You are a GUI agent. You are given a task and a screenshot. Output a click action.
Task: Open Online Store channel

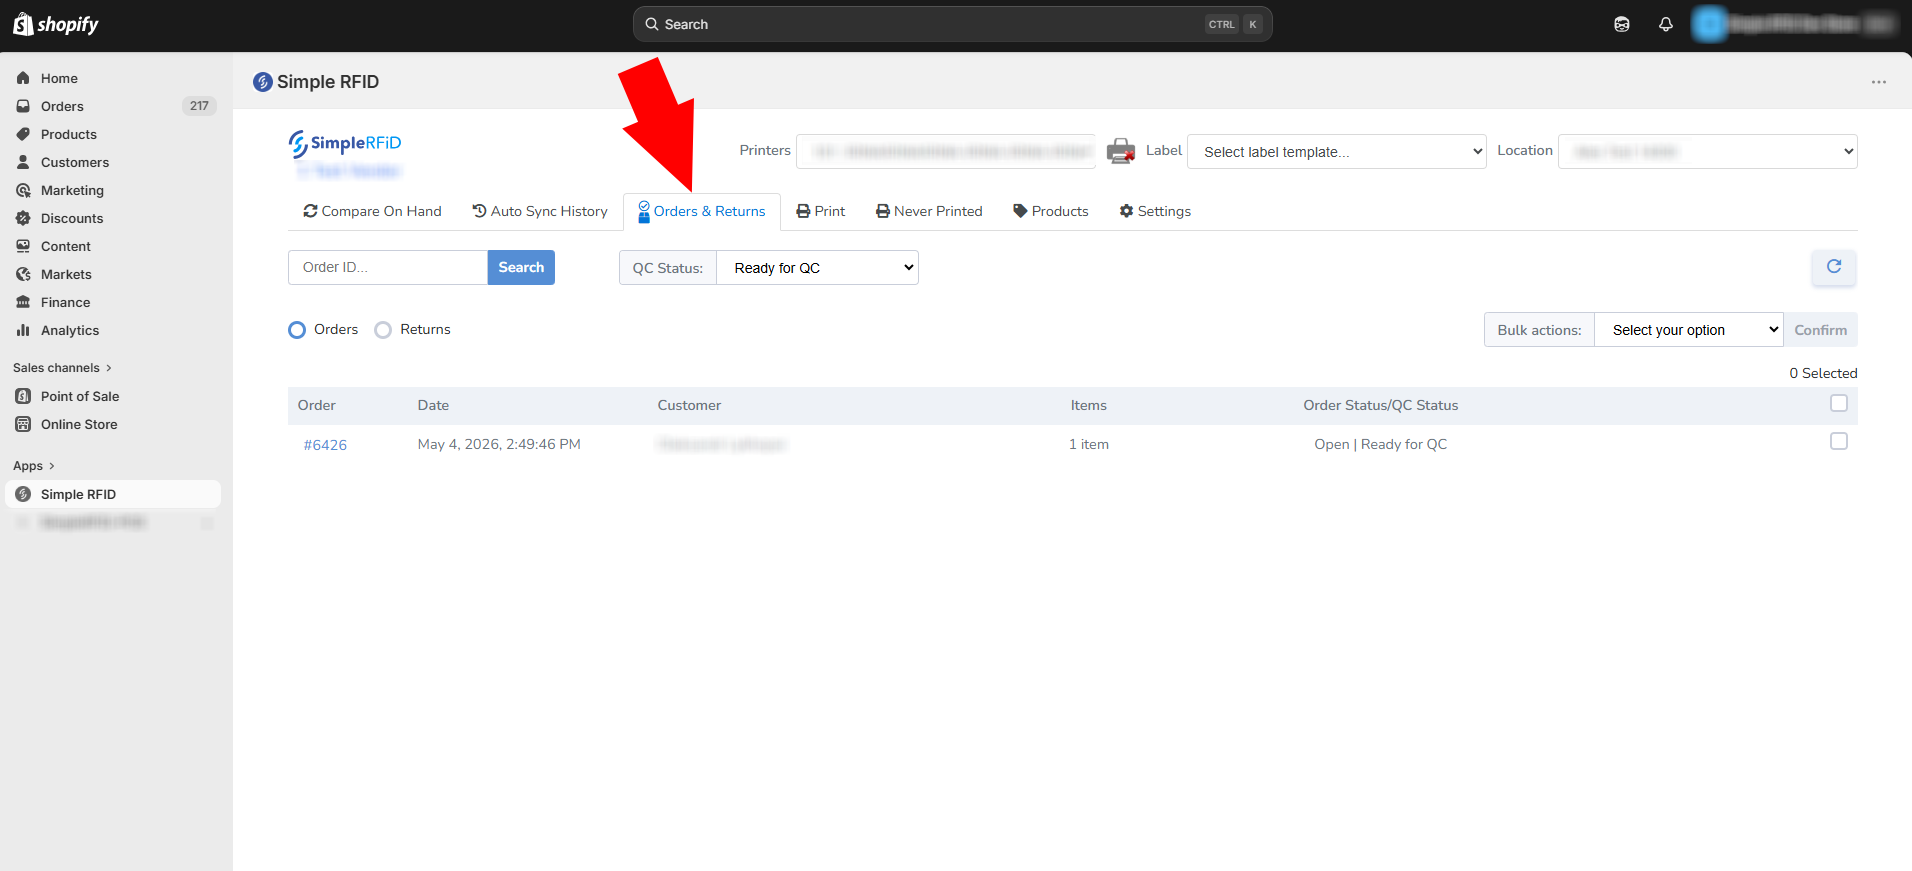click(x=79, y=424)
